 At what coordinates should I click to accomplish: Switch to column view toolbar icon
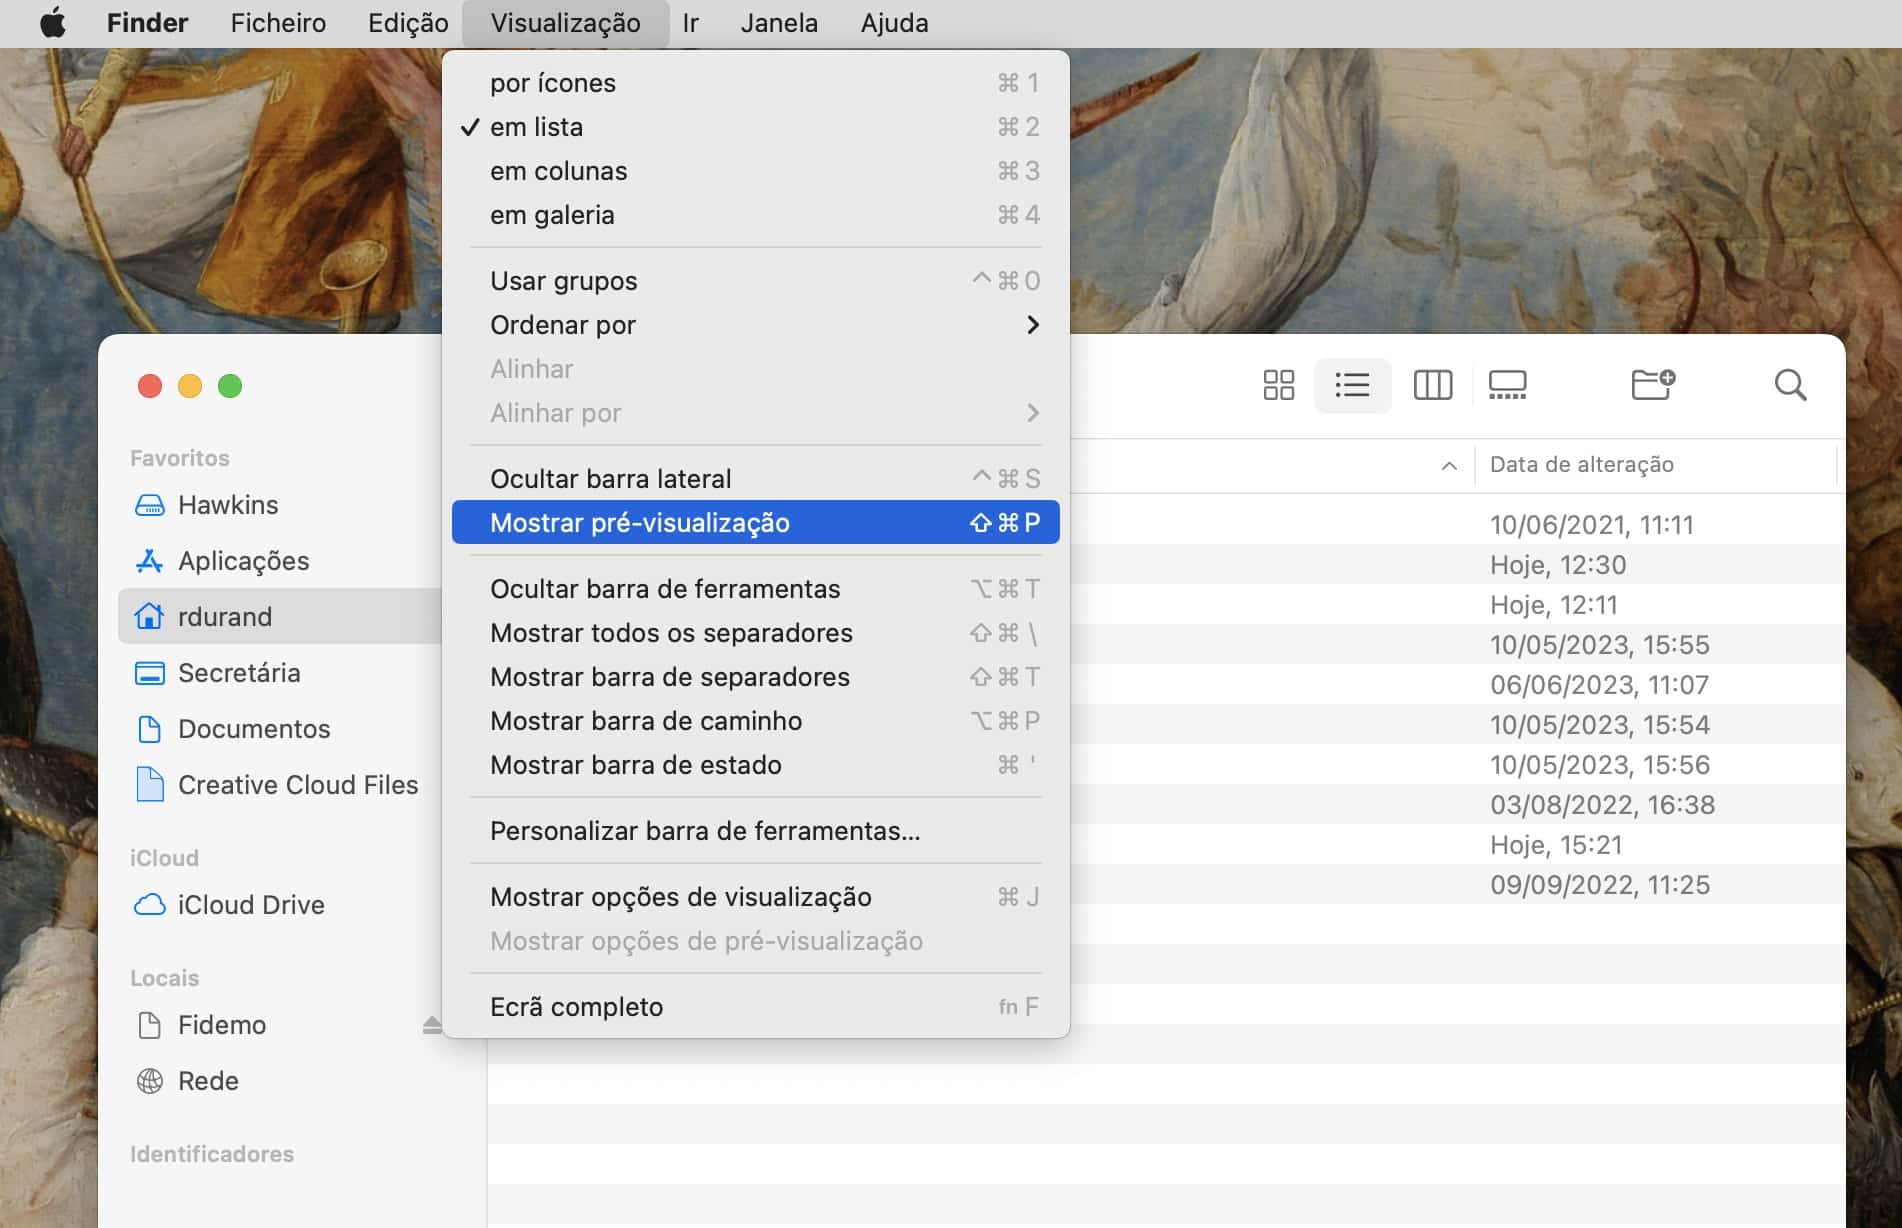(x=1432, y=385)
